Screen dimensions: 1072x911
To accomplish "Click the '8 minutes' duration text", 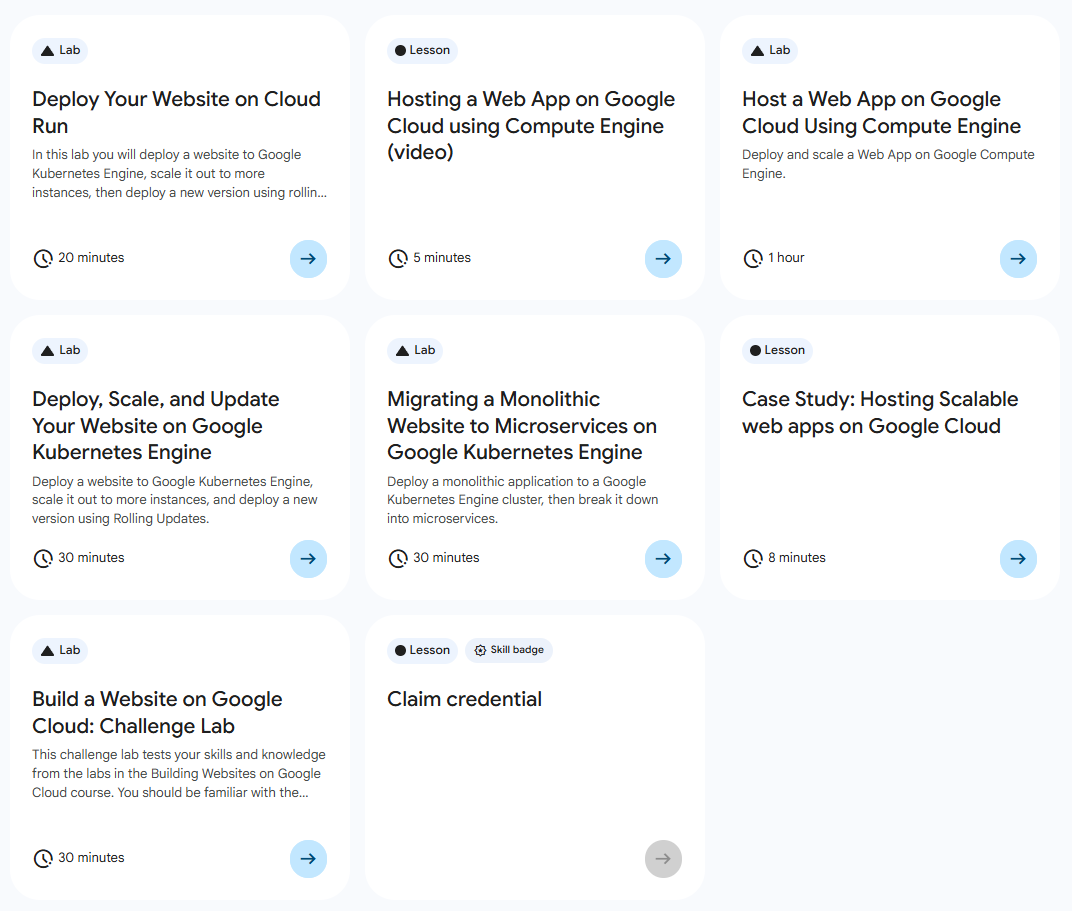I will point(796,558).
